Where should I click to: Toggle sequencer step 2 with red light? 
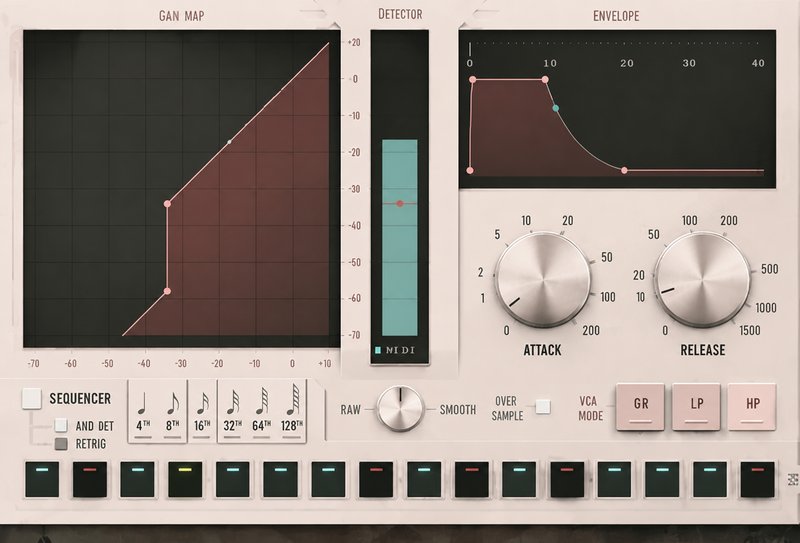90,479
